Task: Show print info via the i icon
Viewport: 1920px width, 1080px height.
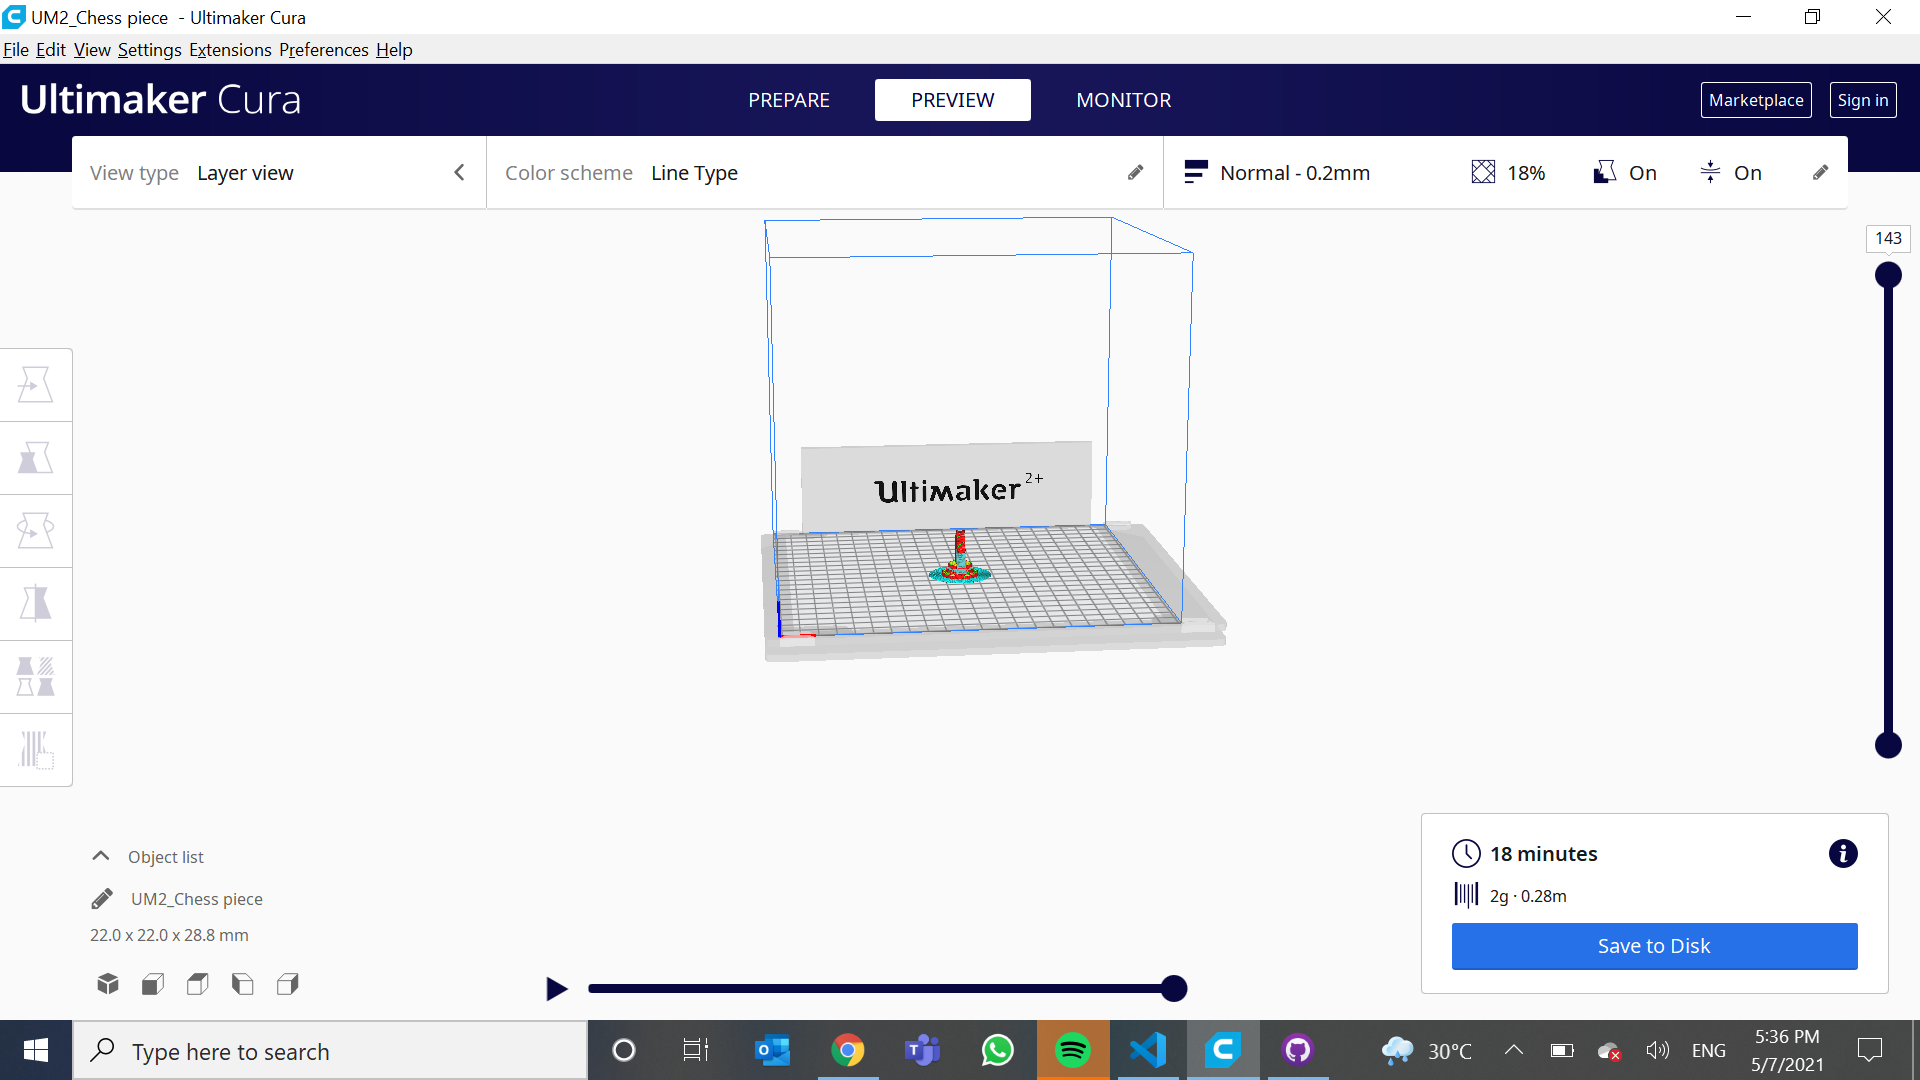Action: click(1843, 854)
